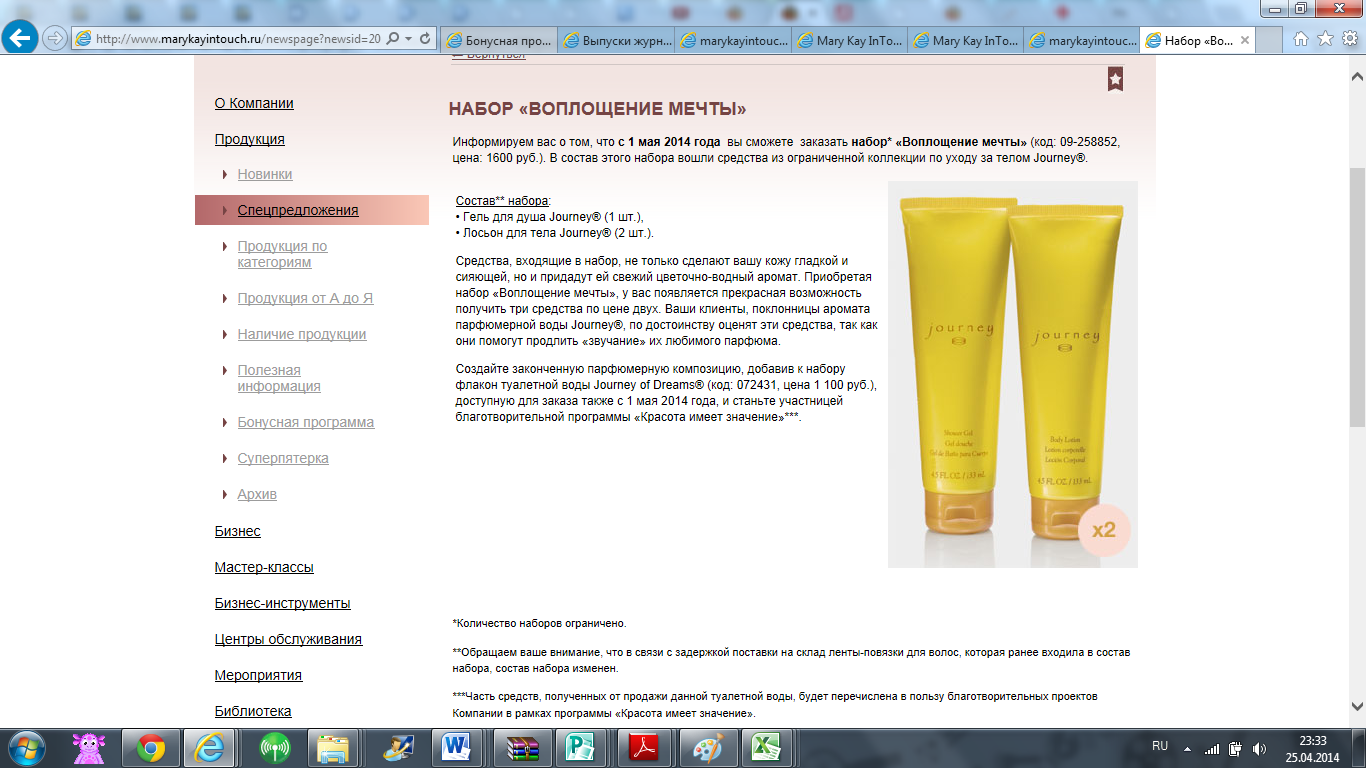Viewport: 1366px width, 768px height.
Task: Open the «Мероприятия» section link
Action: coord(258,675)
